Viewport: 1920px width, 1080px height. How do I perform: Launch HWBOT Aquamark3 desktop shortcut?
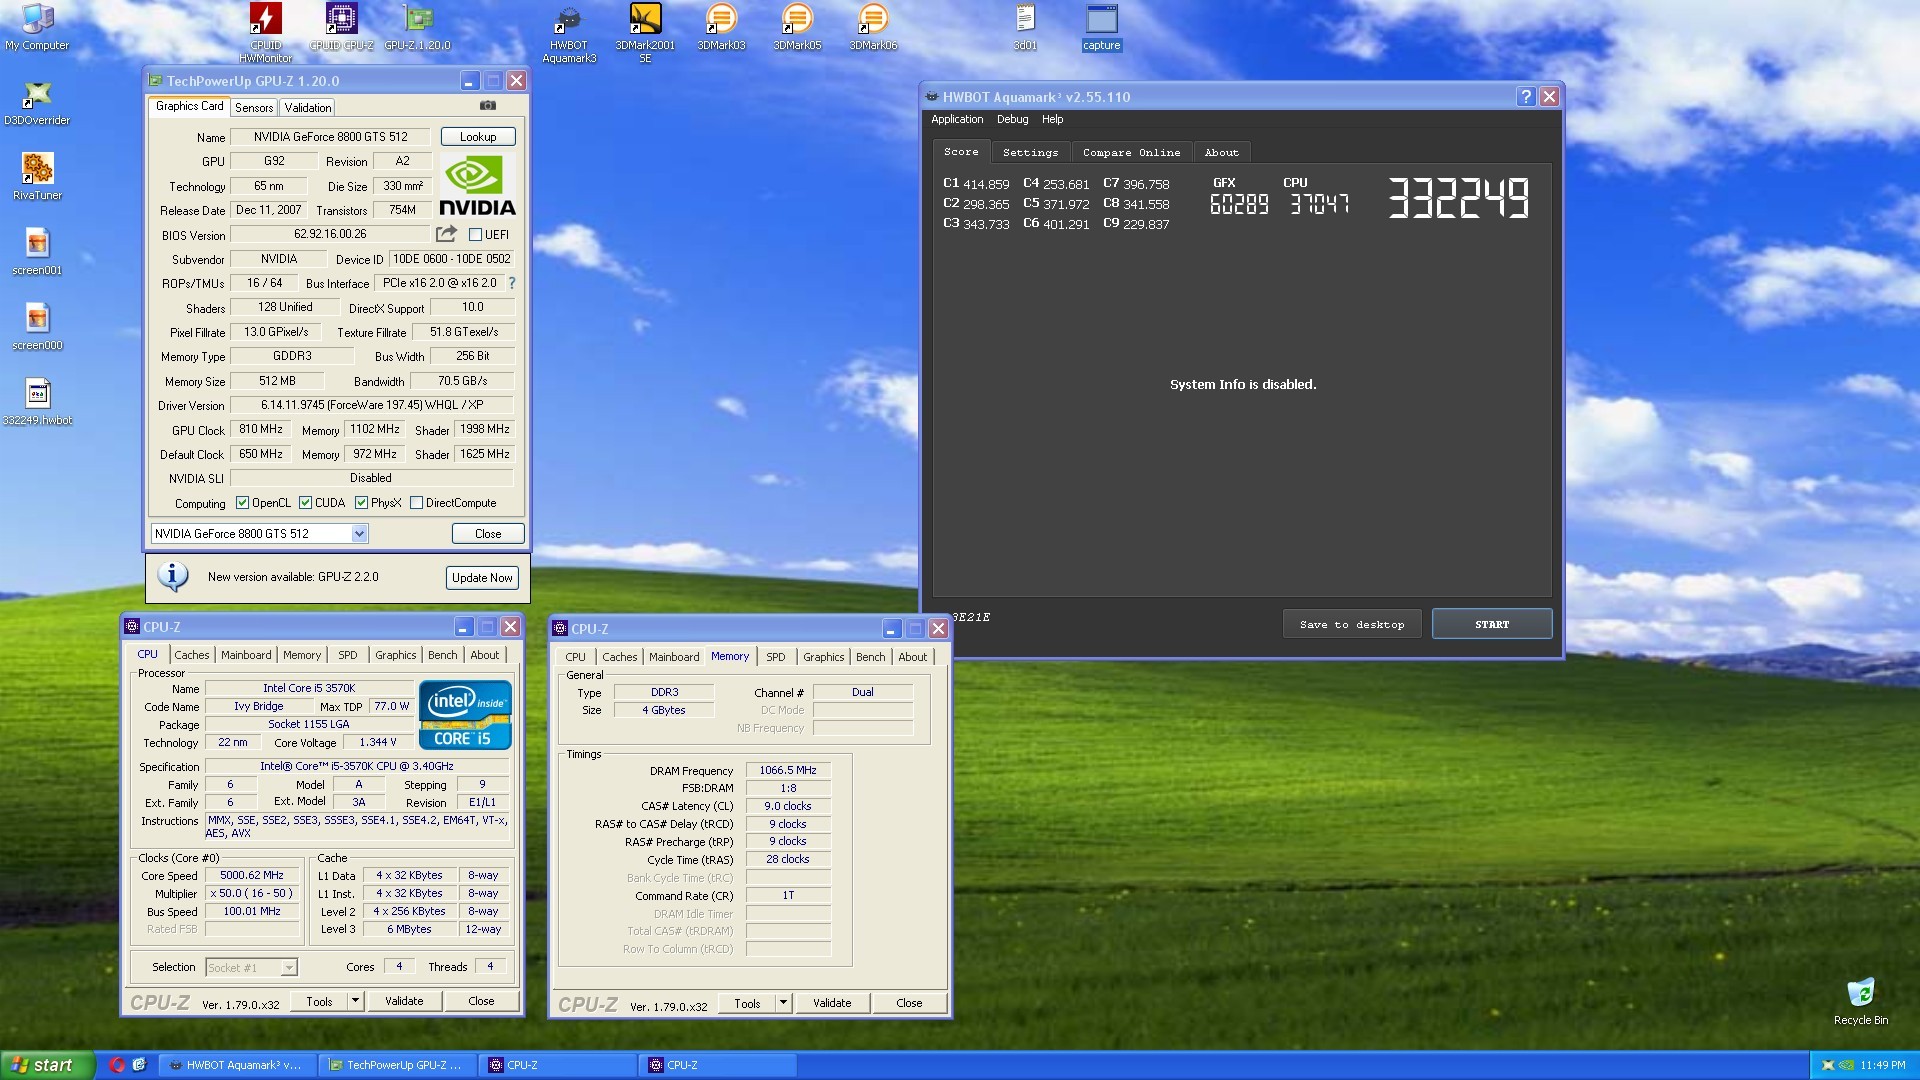click(569, 32)
